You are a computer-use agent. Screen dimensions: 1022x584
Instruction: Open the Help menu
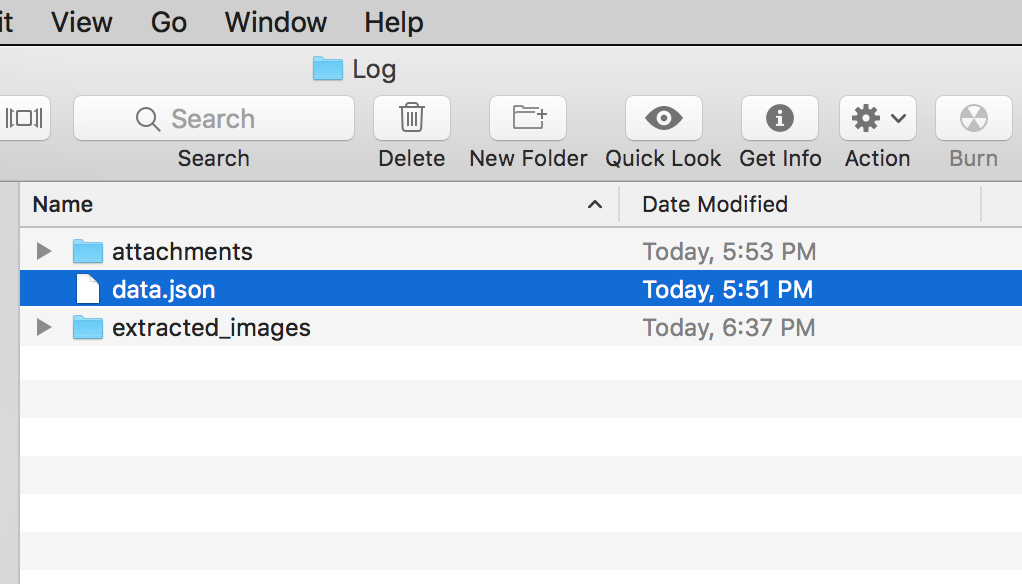coord(394,22)
